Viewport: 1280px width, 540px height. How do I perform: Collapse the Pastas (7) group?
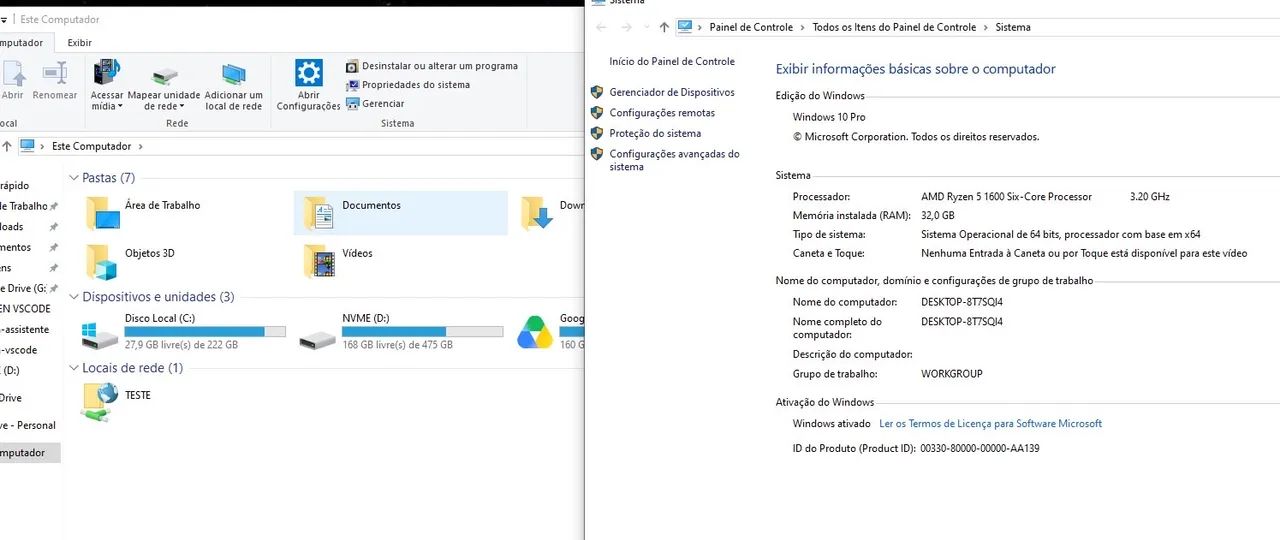(x=74, y=178)
